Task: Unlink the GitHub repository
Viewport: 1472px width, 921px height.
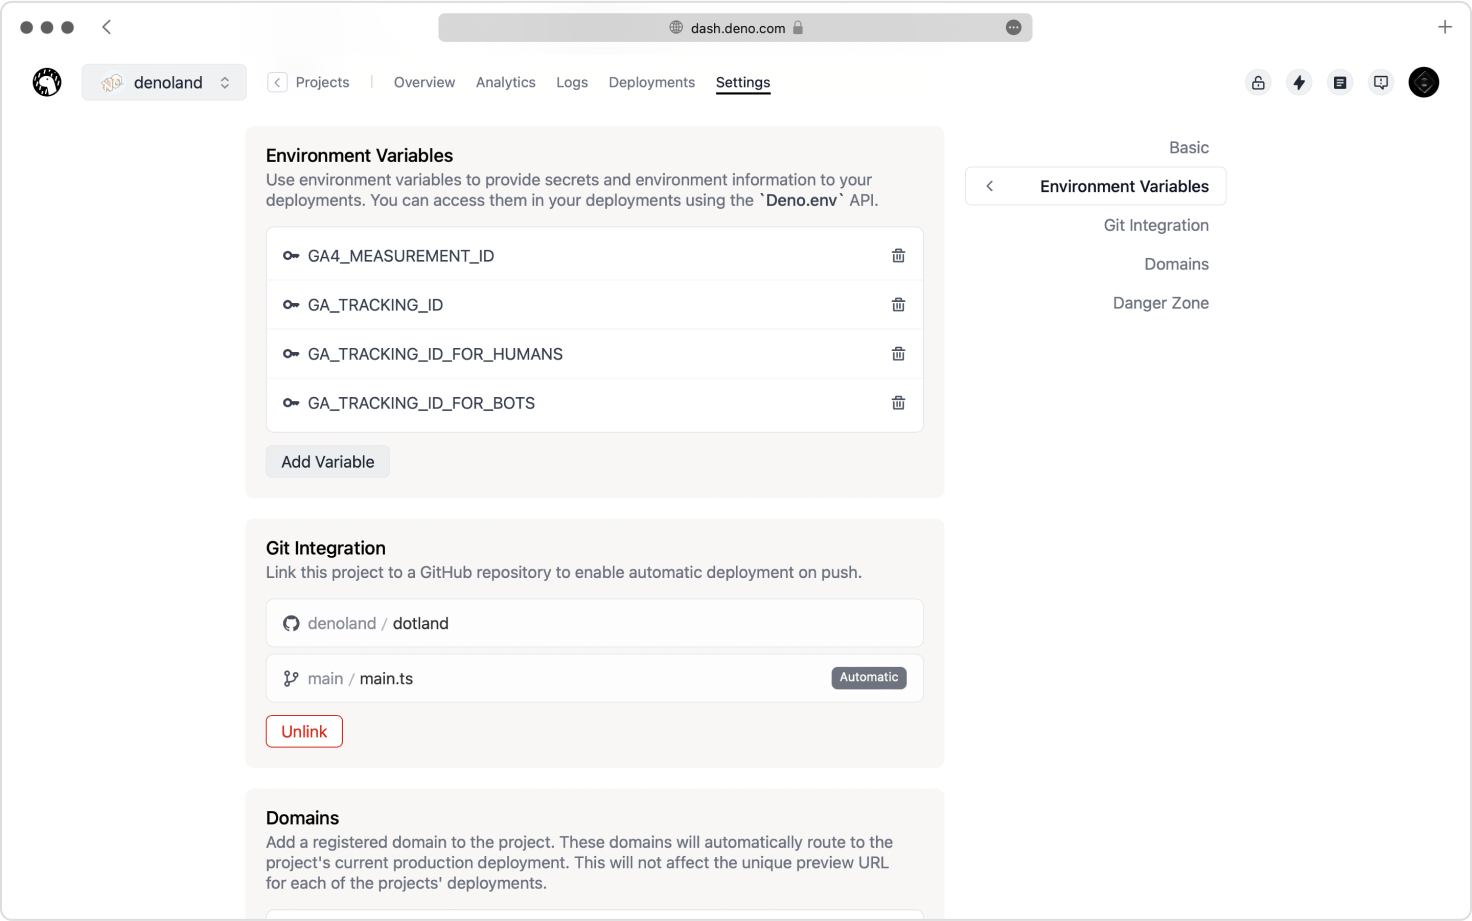Action: point(304,731)
